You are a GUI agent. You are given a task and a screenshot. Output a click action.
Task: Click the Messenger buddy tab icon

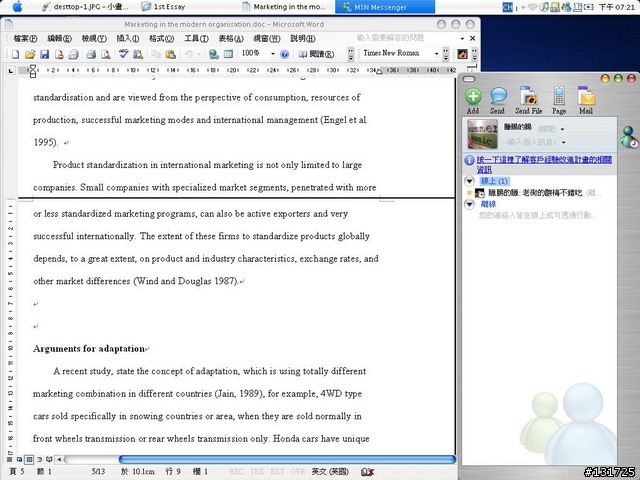(629, 138)
